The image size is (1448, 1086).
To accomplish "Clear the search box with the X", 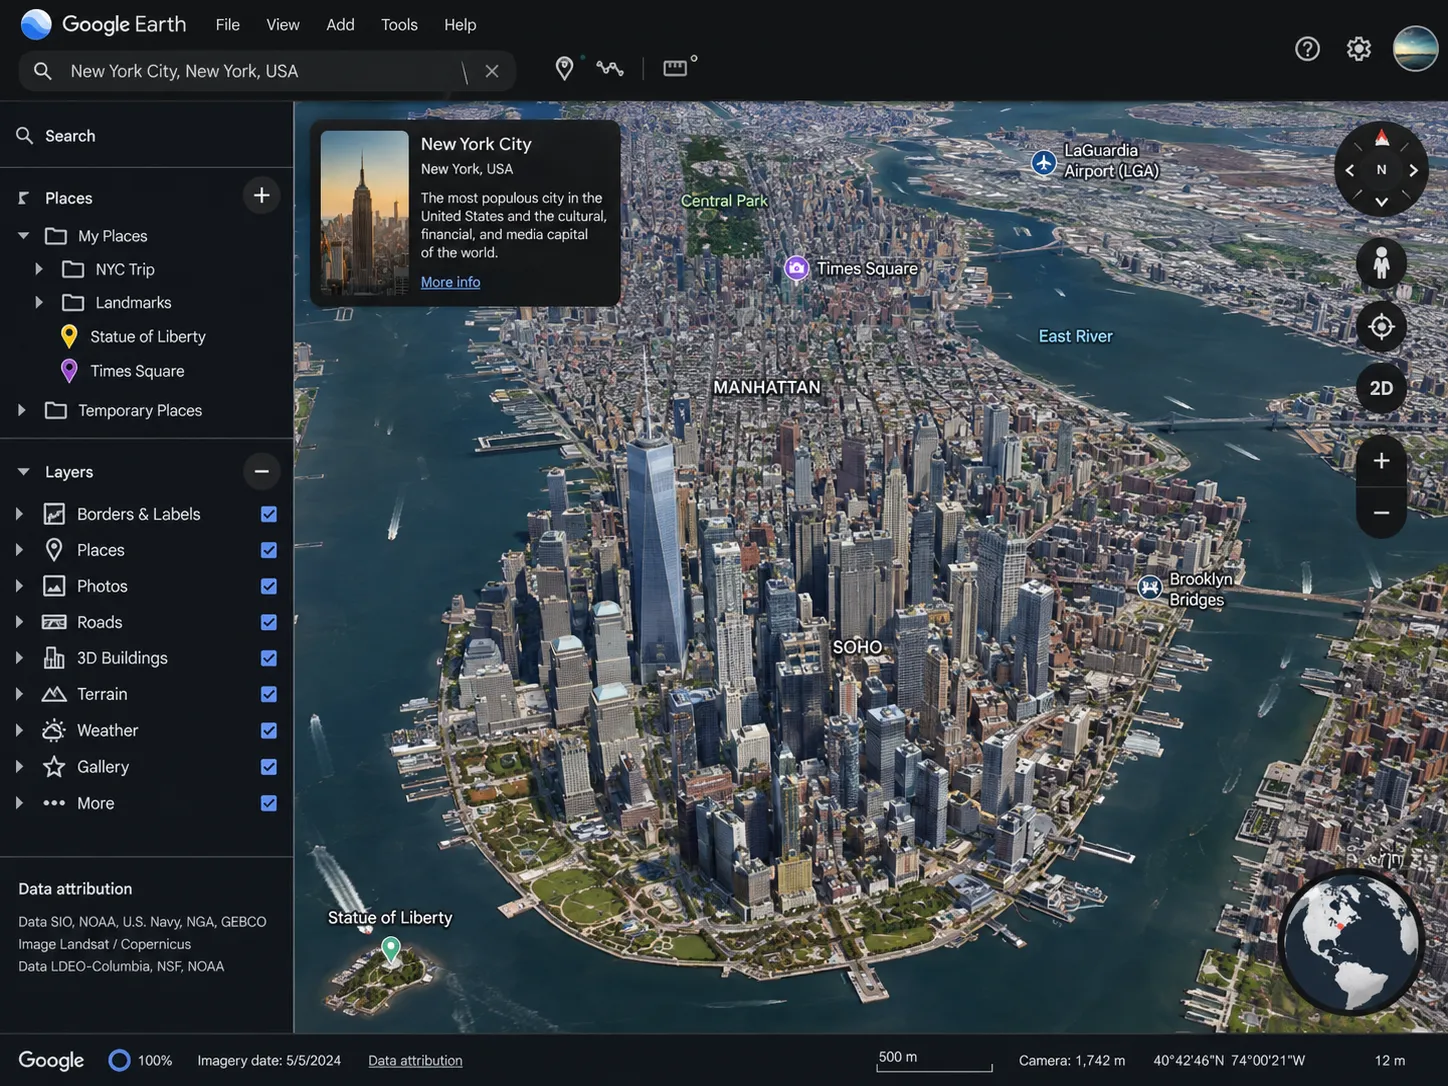I will click(492, 71).
